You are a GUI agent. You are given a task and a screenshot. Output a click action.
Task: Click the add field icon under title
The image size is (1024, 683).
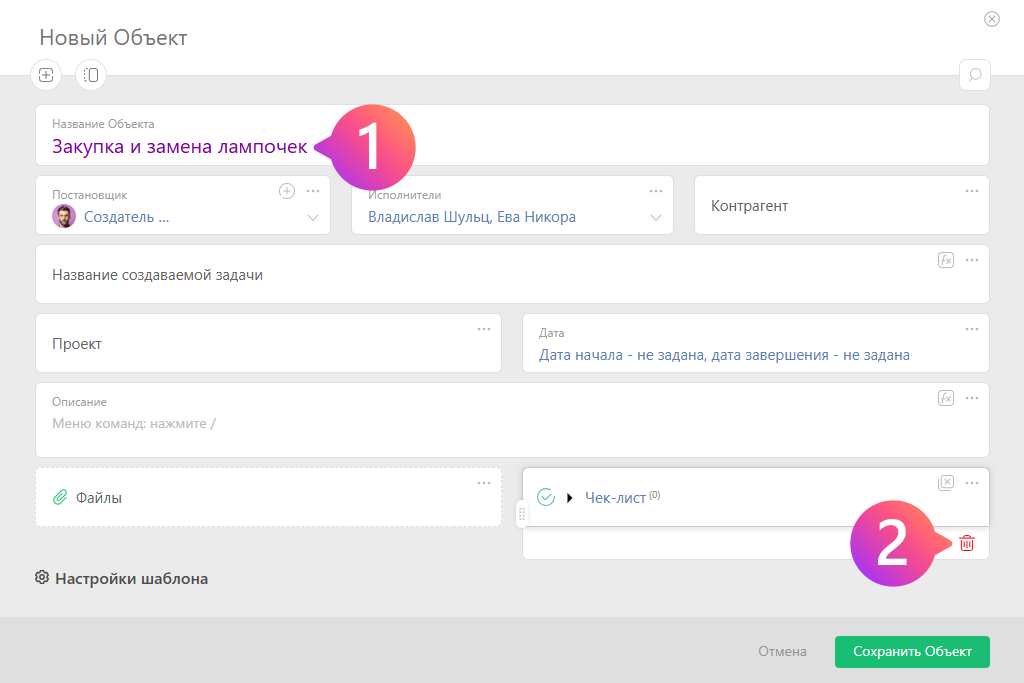[46, 74]
